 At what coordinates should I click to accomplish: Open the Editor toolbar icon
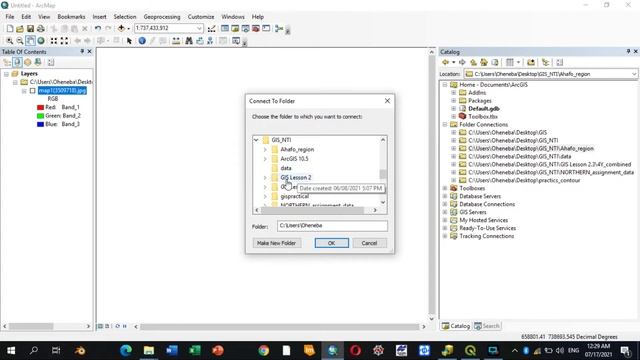click(x=211, y=29)
